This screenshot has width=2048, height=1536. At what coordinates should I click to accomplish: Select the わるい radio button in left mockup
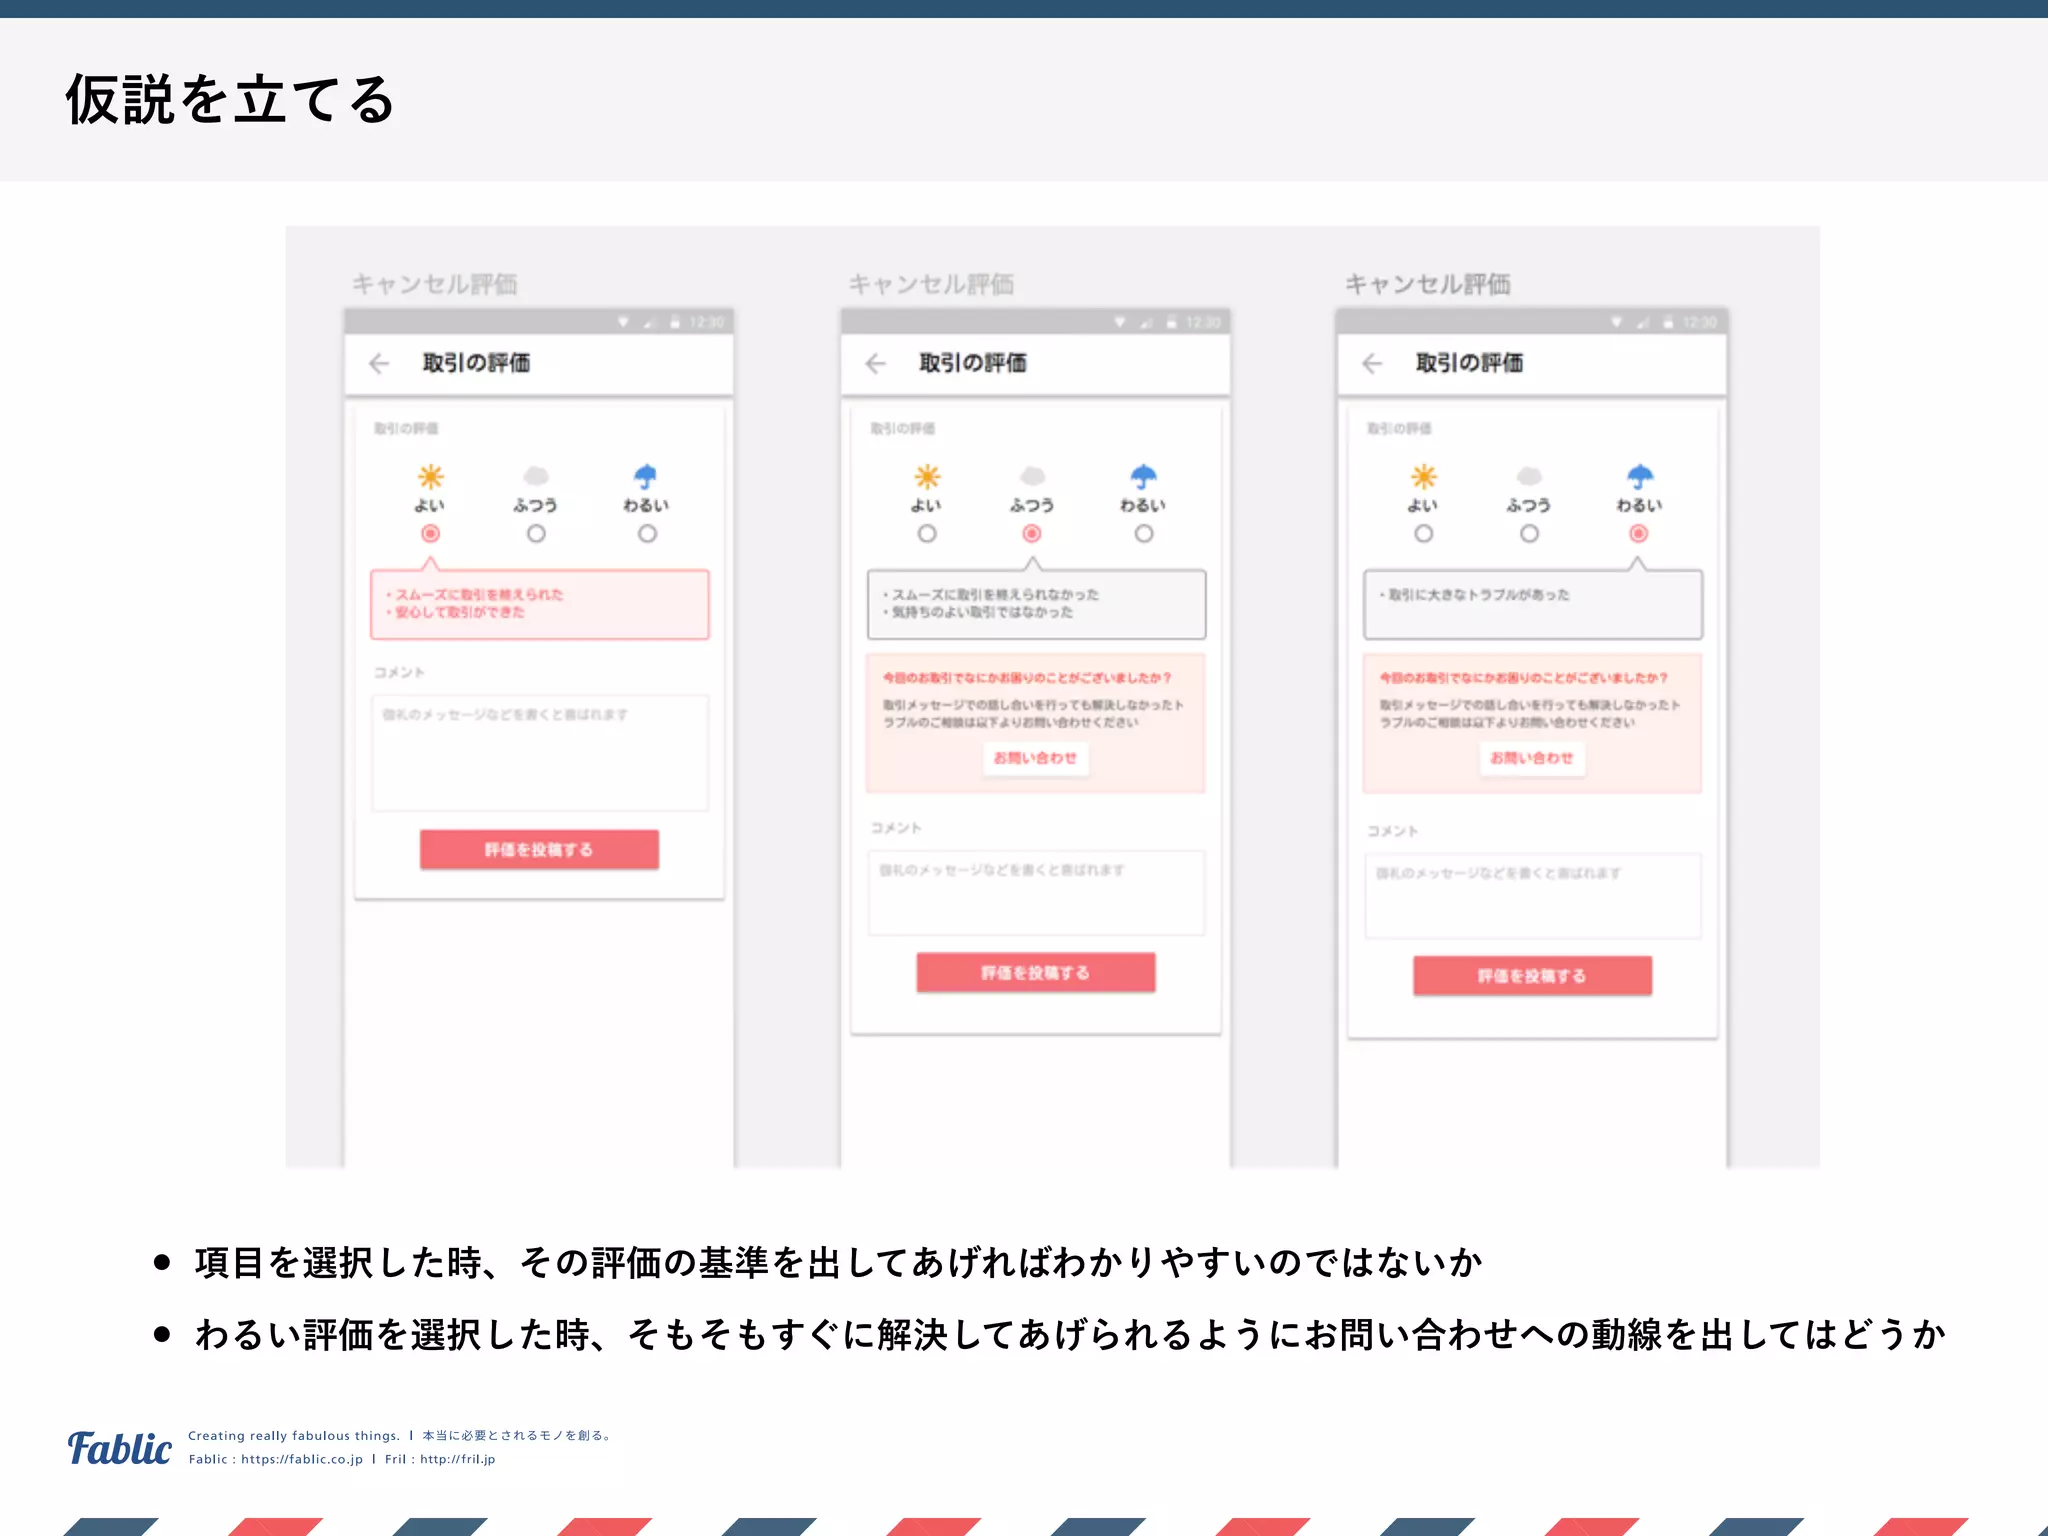point(647,533)
